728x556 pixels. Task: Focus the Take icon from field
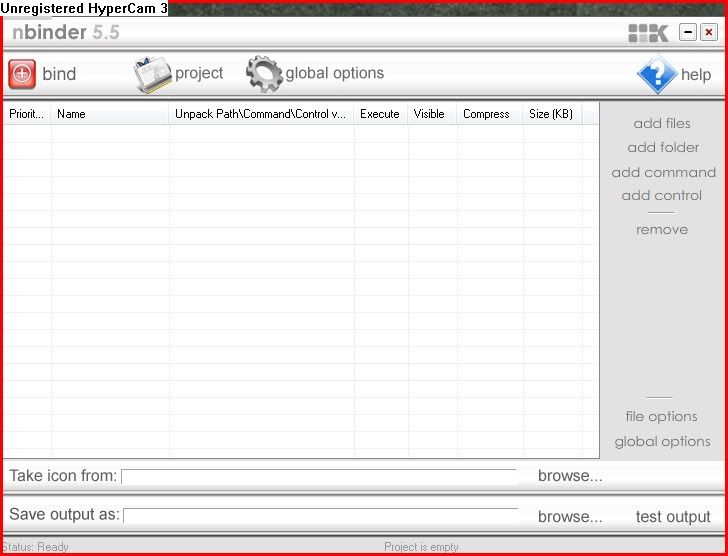pyautogui.click(x=319, y=476)
